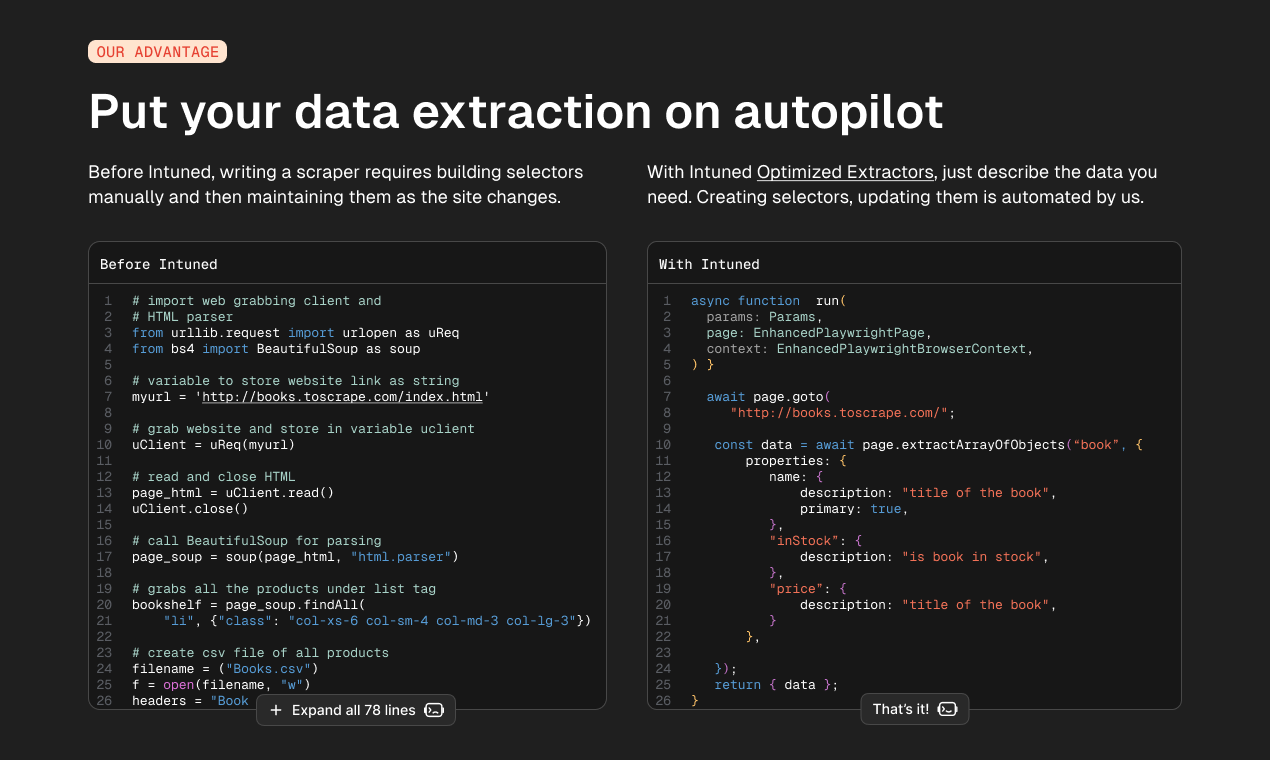Viewport: 1270px width, 760px height.
Task: Open the Optimized Extractors link
Action: 845,172
